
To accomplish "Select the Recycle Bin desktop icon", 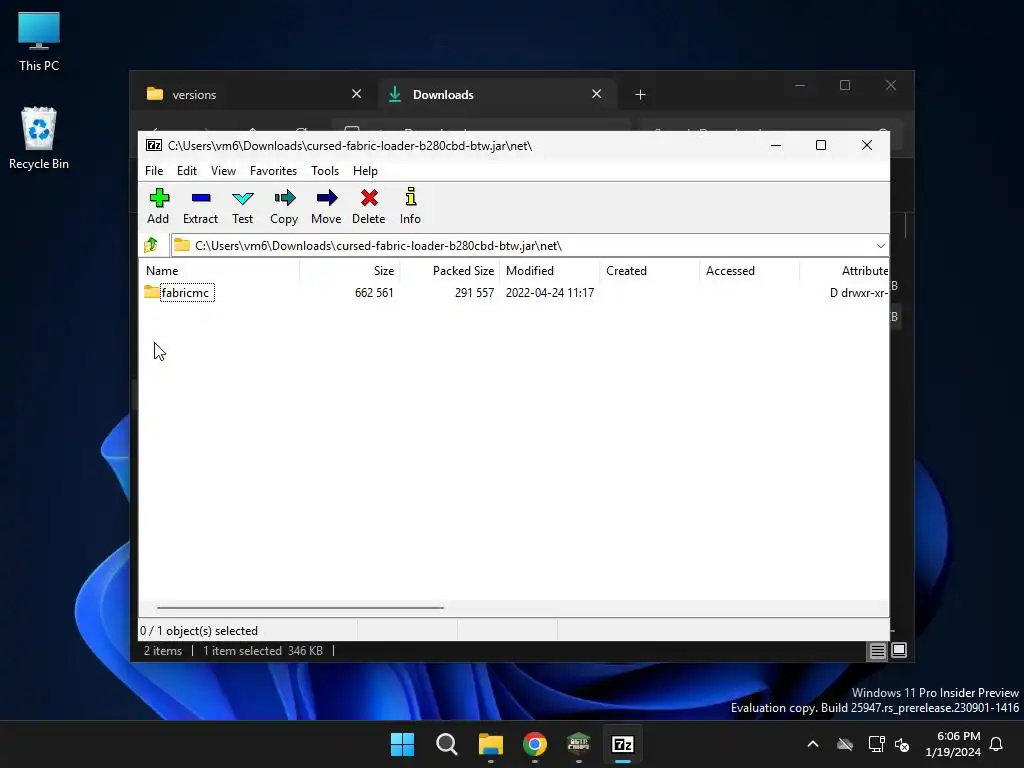I will (x=39, y=138).
